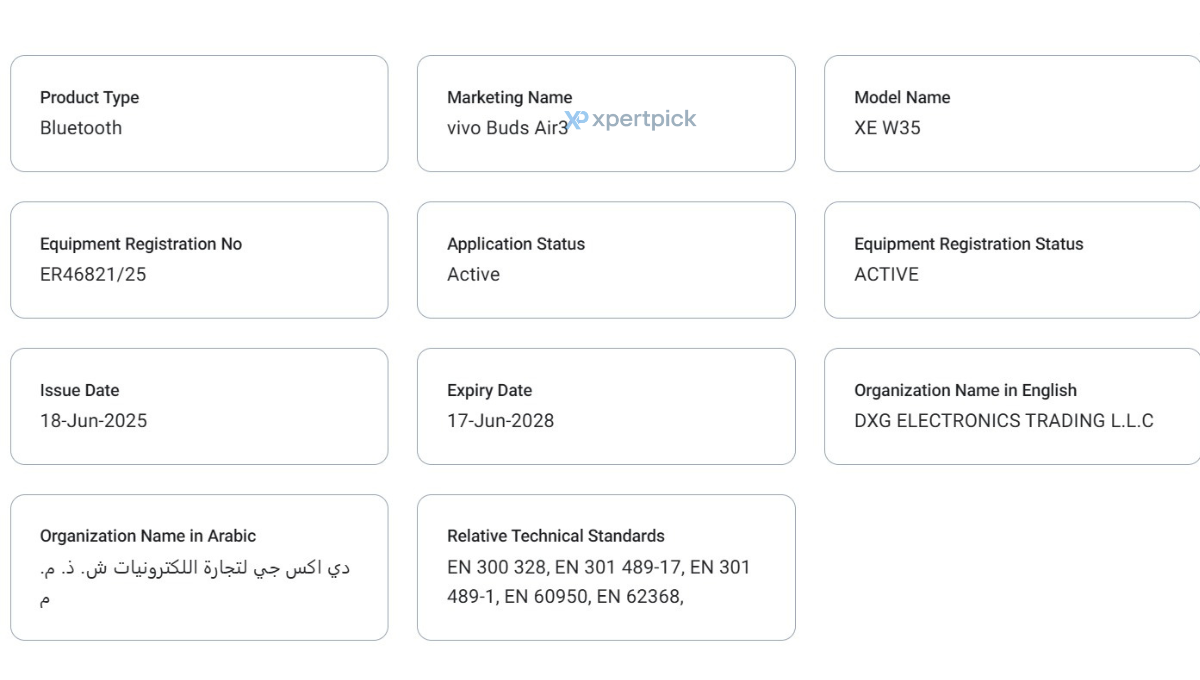Image resolution: width=1200 pixels, height=680 pixels.
Task: Select registration number ER46821/25 text
Action: (93, 274)
